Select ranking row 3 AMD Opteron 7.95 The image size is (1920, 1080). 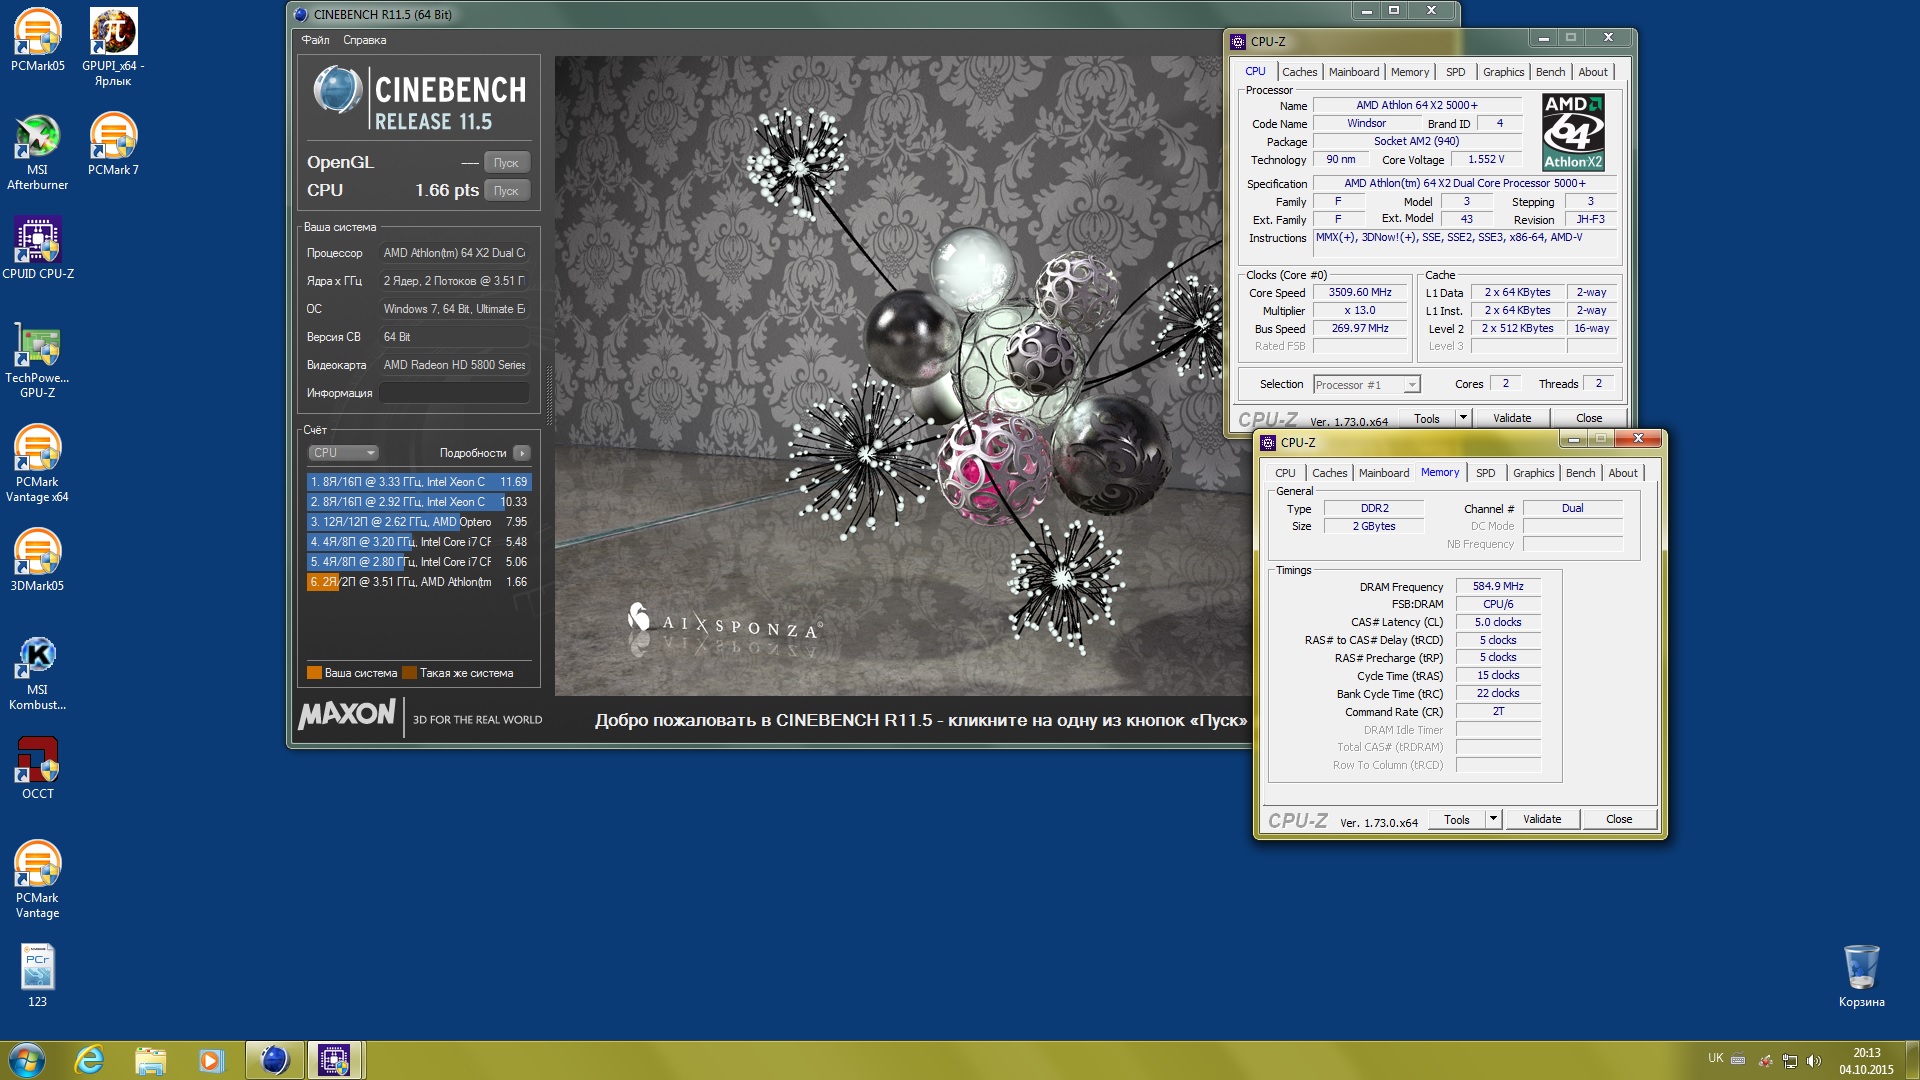coord(418,522)
